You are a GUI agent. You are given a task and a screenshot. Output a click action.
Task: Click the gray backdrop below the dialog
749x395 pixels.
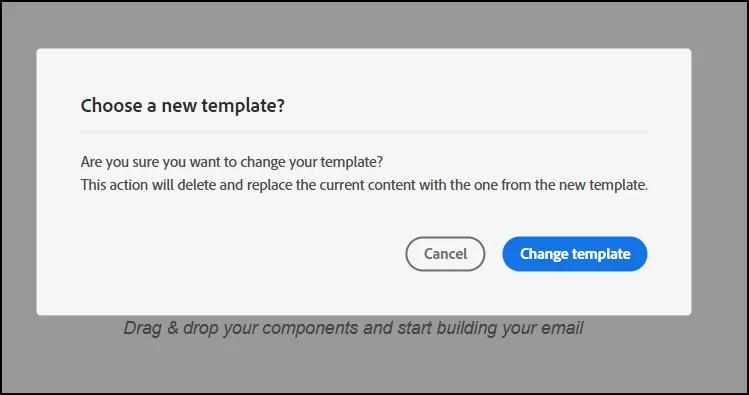point(364,365)
